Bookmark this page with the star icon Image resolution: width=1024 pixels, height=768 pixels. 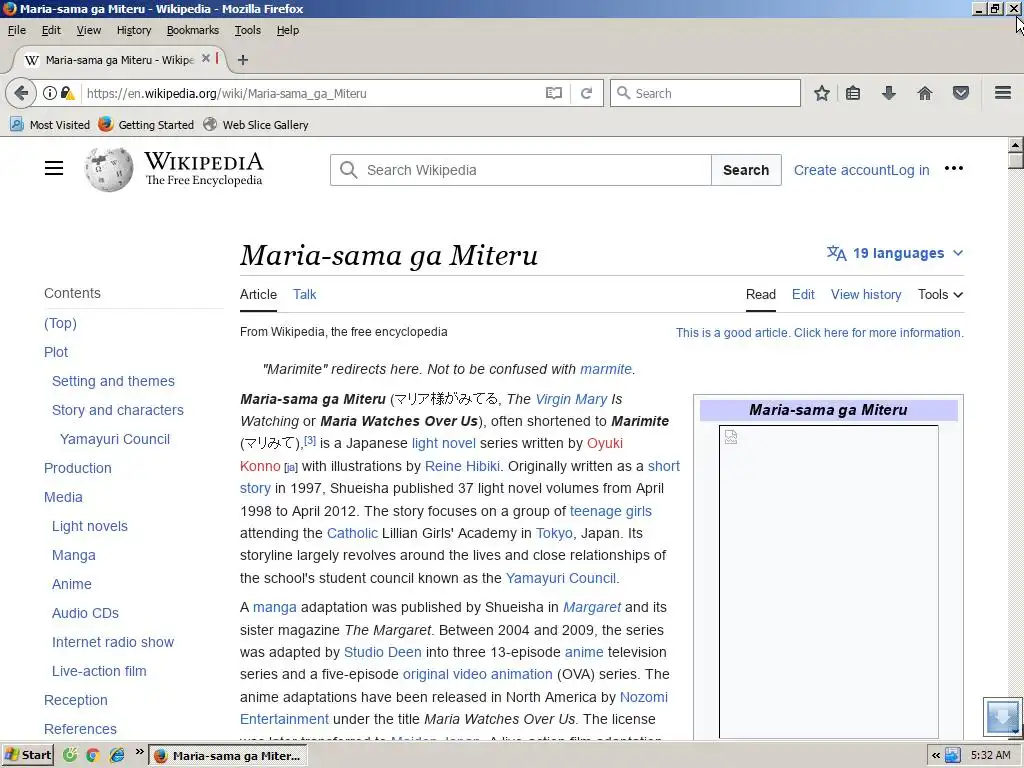(x=822, y=93)
